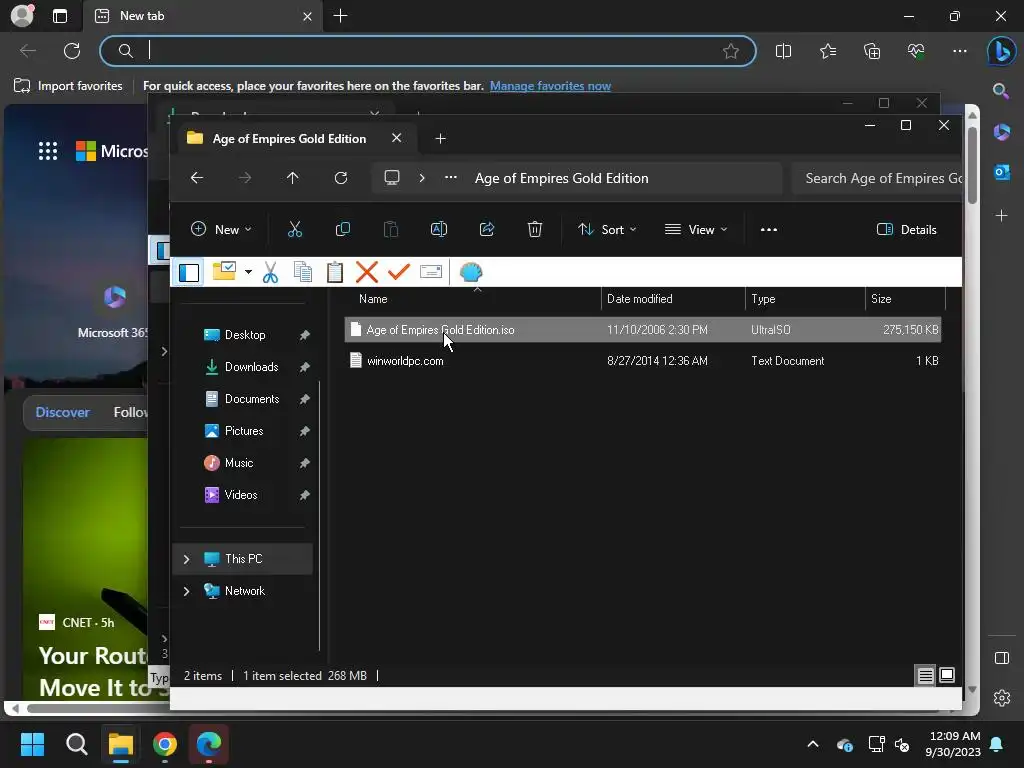Click the Delete trash icon in command bar
Screen dimensions: 1024x768
pyautogui.click(x=534, y=229)
